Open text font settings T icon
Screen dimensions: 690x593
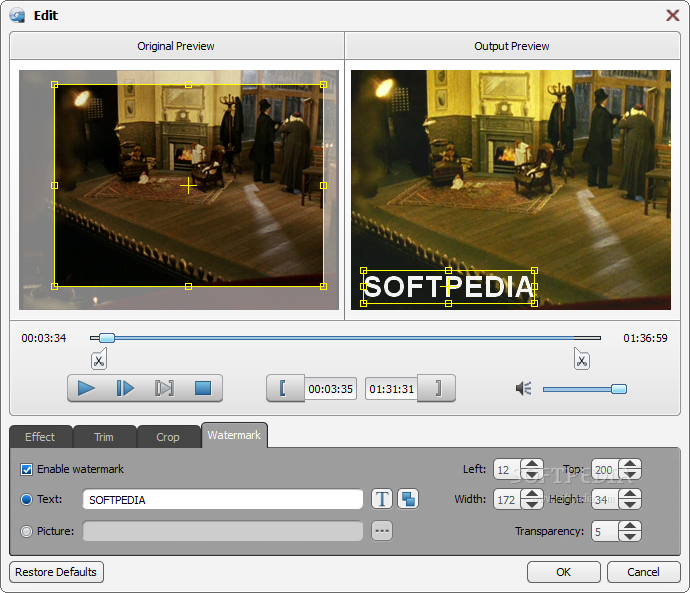point(382,499)
